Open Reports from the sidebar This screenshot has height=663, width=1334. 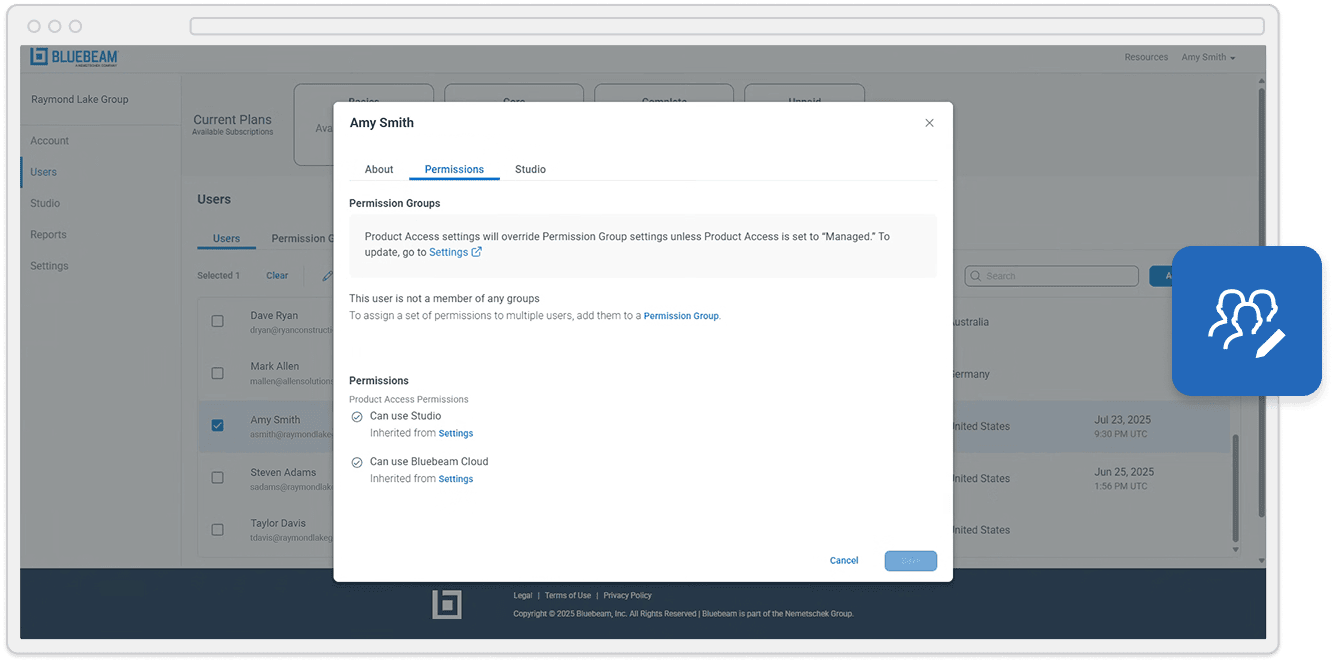(47, 234)
